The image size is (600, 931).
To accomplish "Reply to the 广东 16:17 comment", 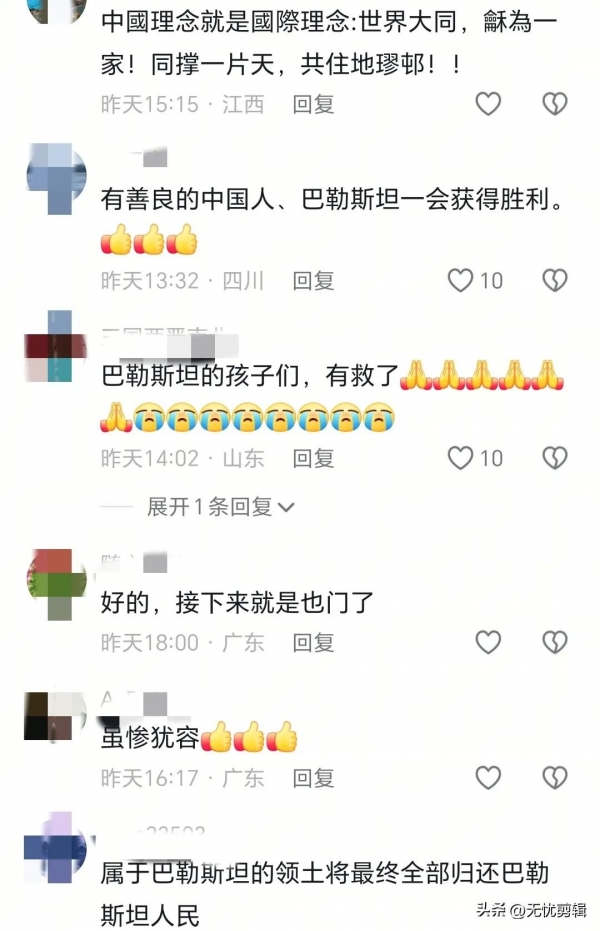I will tap(313, 777).
